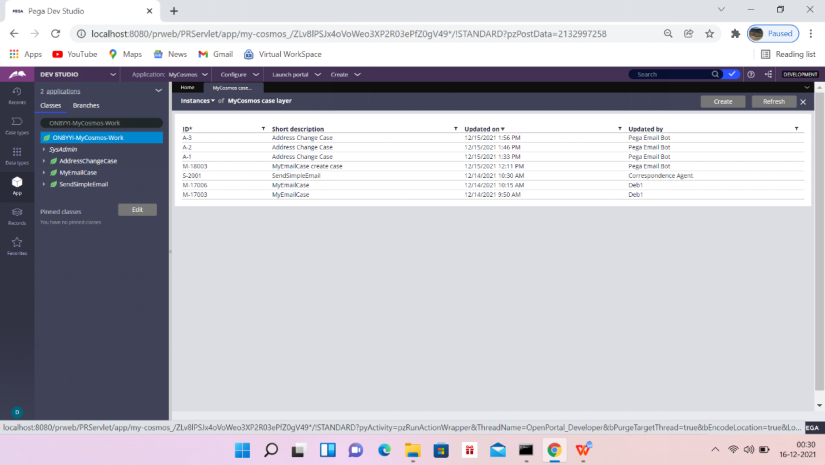Switch to the Branches tab

[86, 105]
